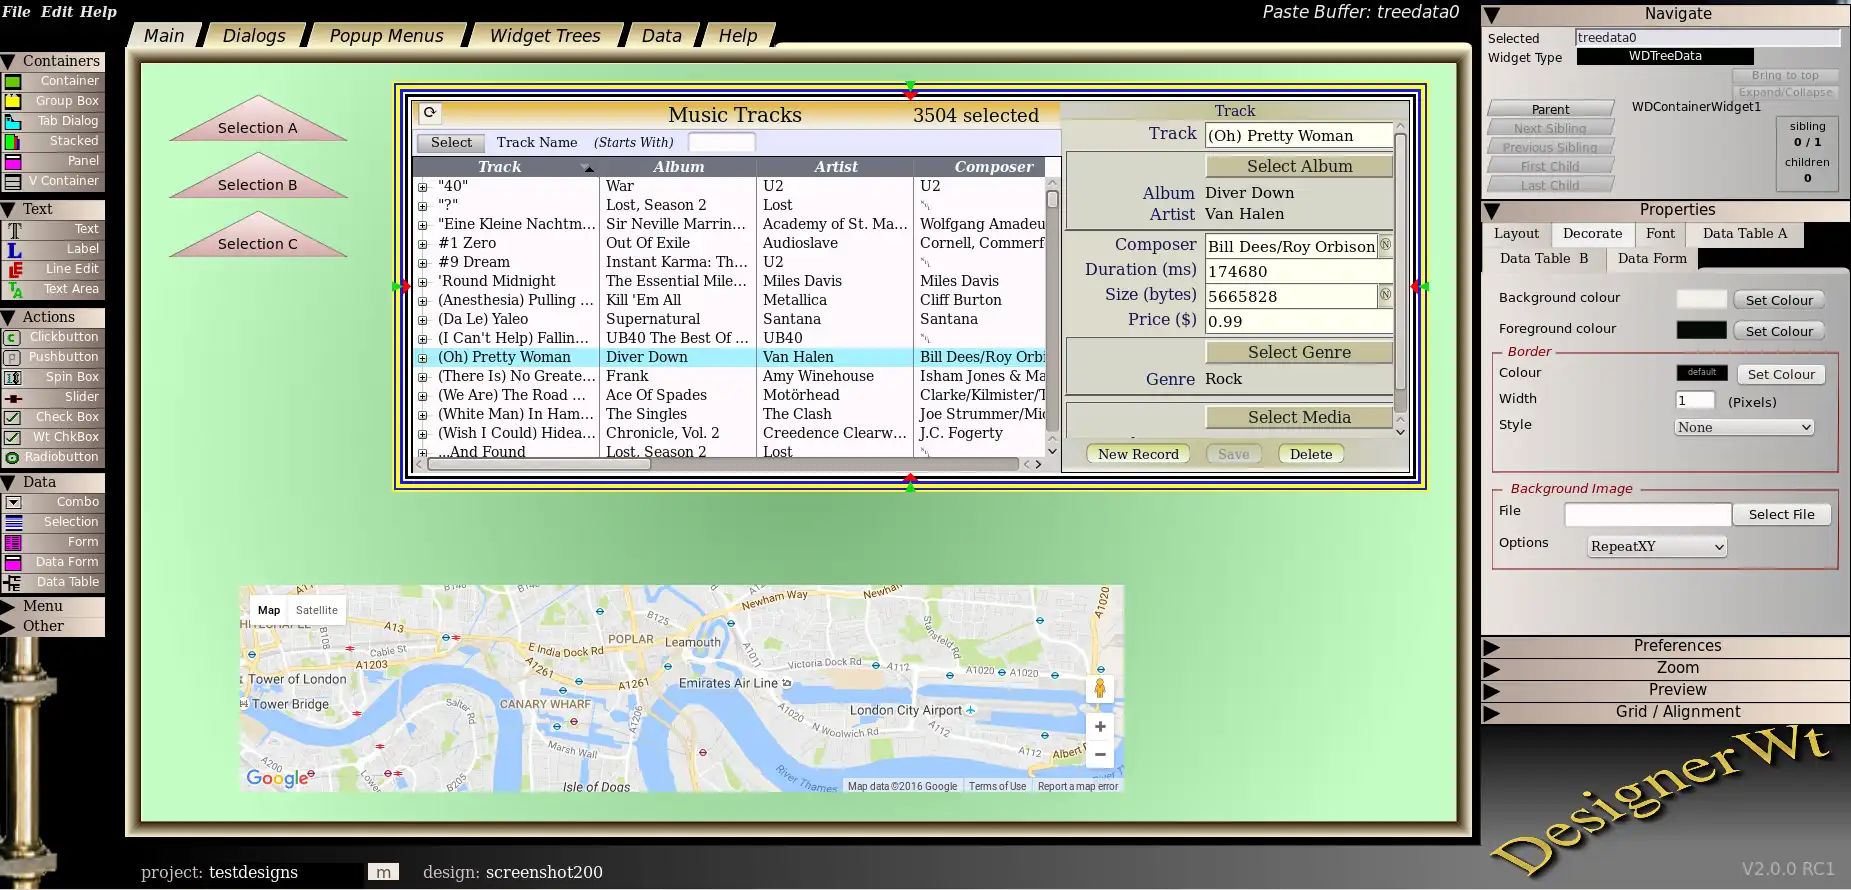This screenshot has width=1851, height=890.
Task: Click the Street View pegman on the map
Action: pos(1099,688)
